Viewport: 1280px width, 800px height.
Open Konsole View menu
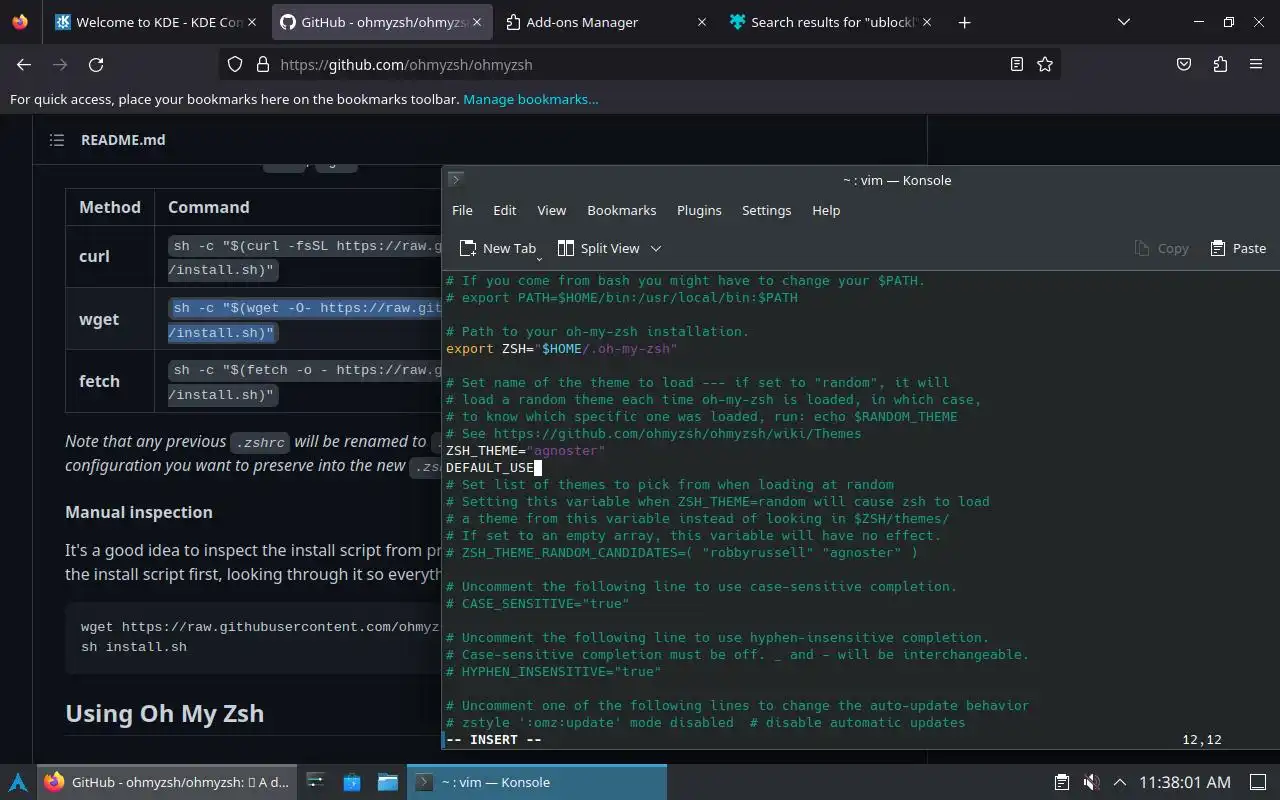(x=551, y=210)
